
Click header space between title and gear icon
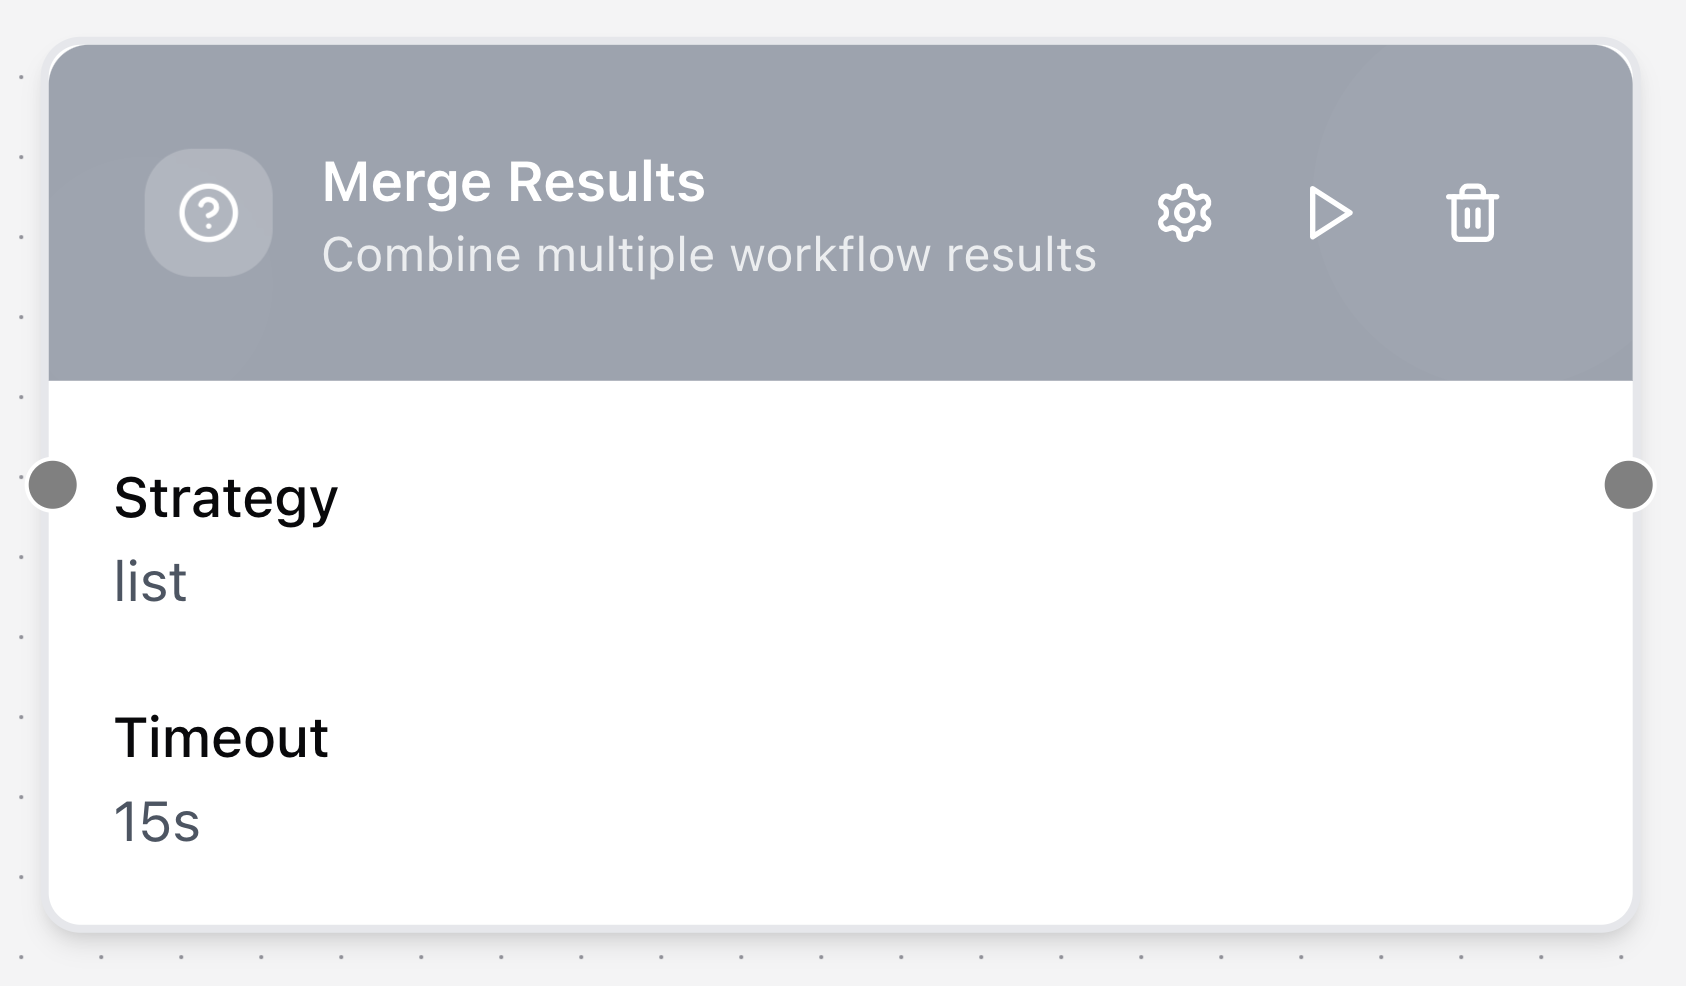click(x=930, y=182)
